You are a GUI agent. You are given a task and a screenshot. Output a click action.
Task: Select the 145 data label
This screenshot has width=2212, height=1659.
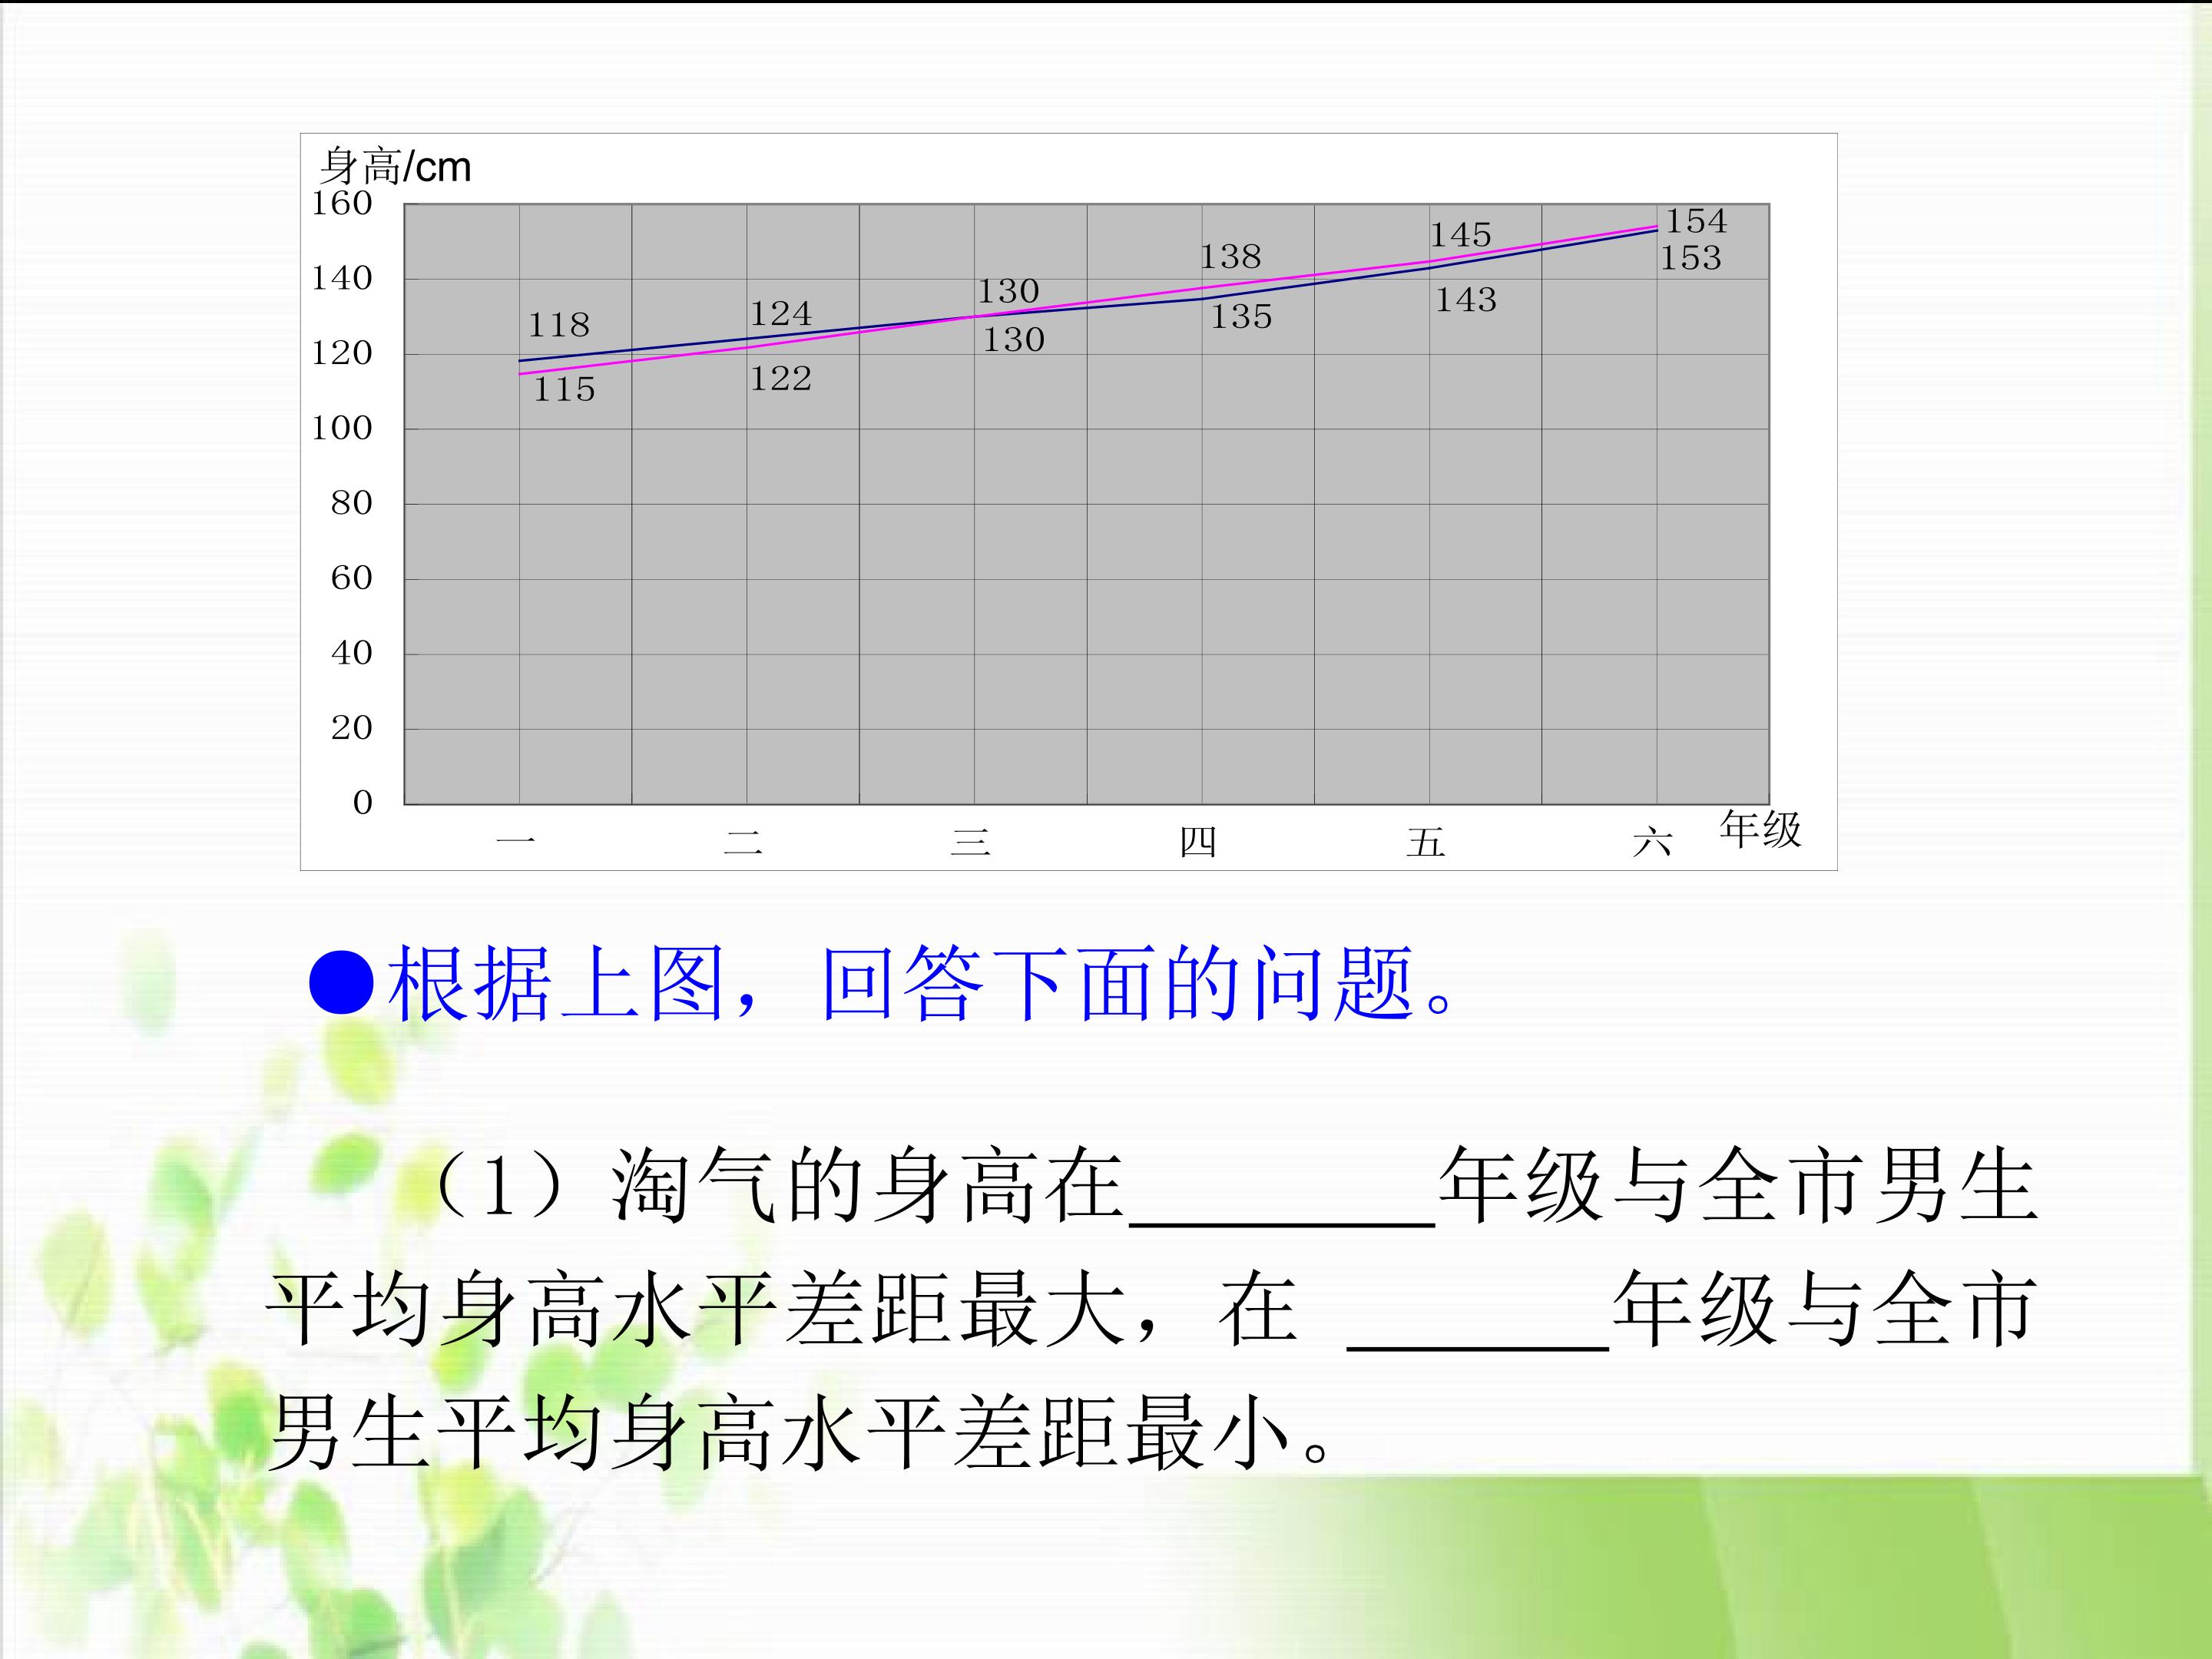click(x=1460, y=235)
